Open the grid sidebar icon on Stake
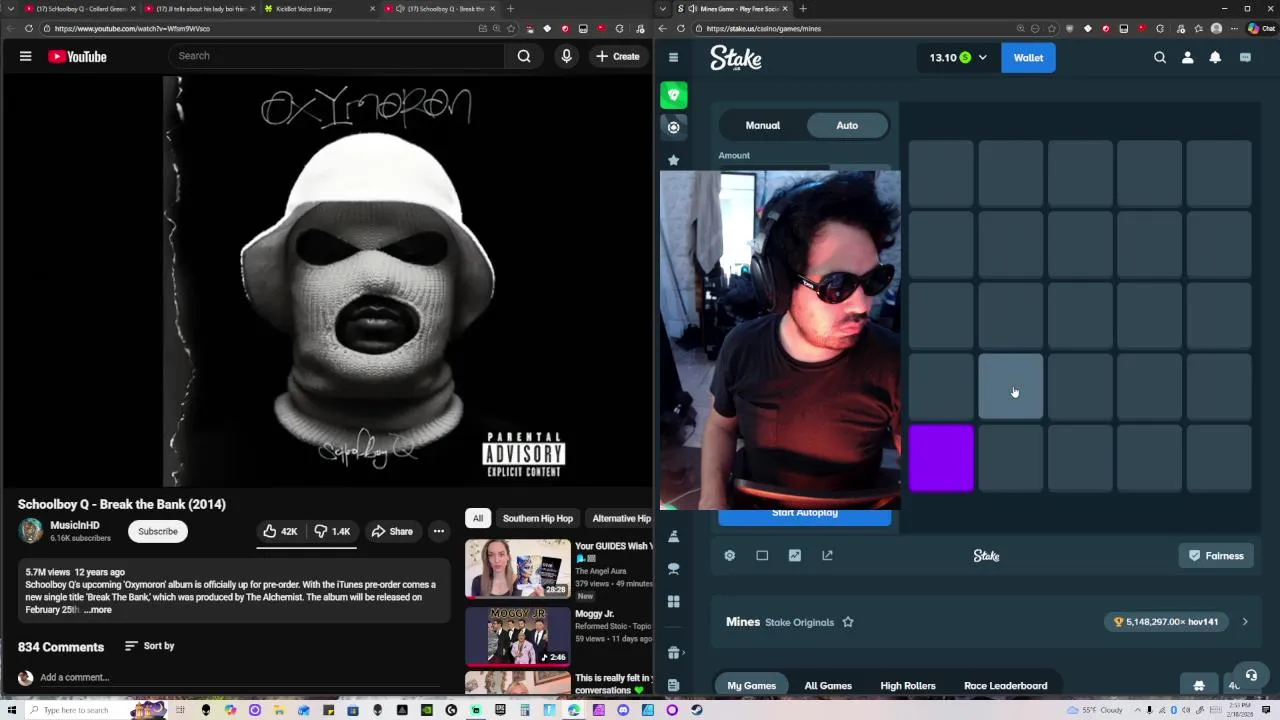 pos(674,602)
